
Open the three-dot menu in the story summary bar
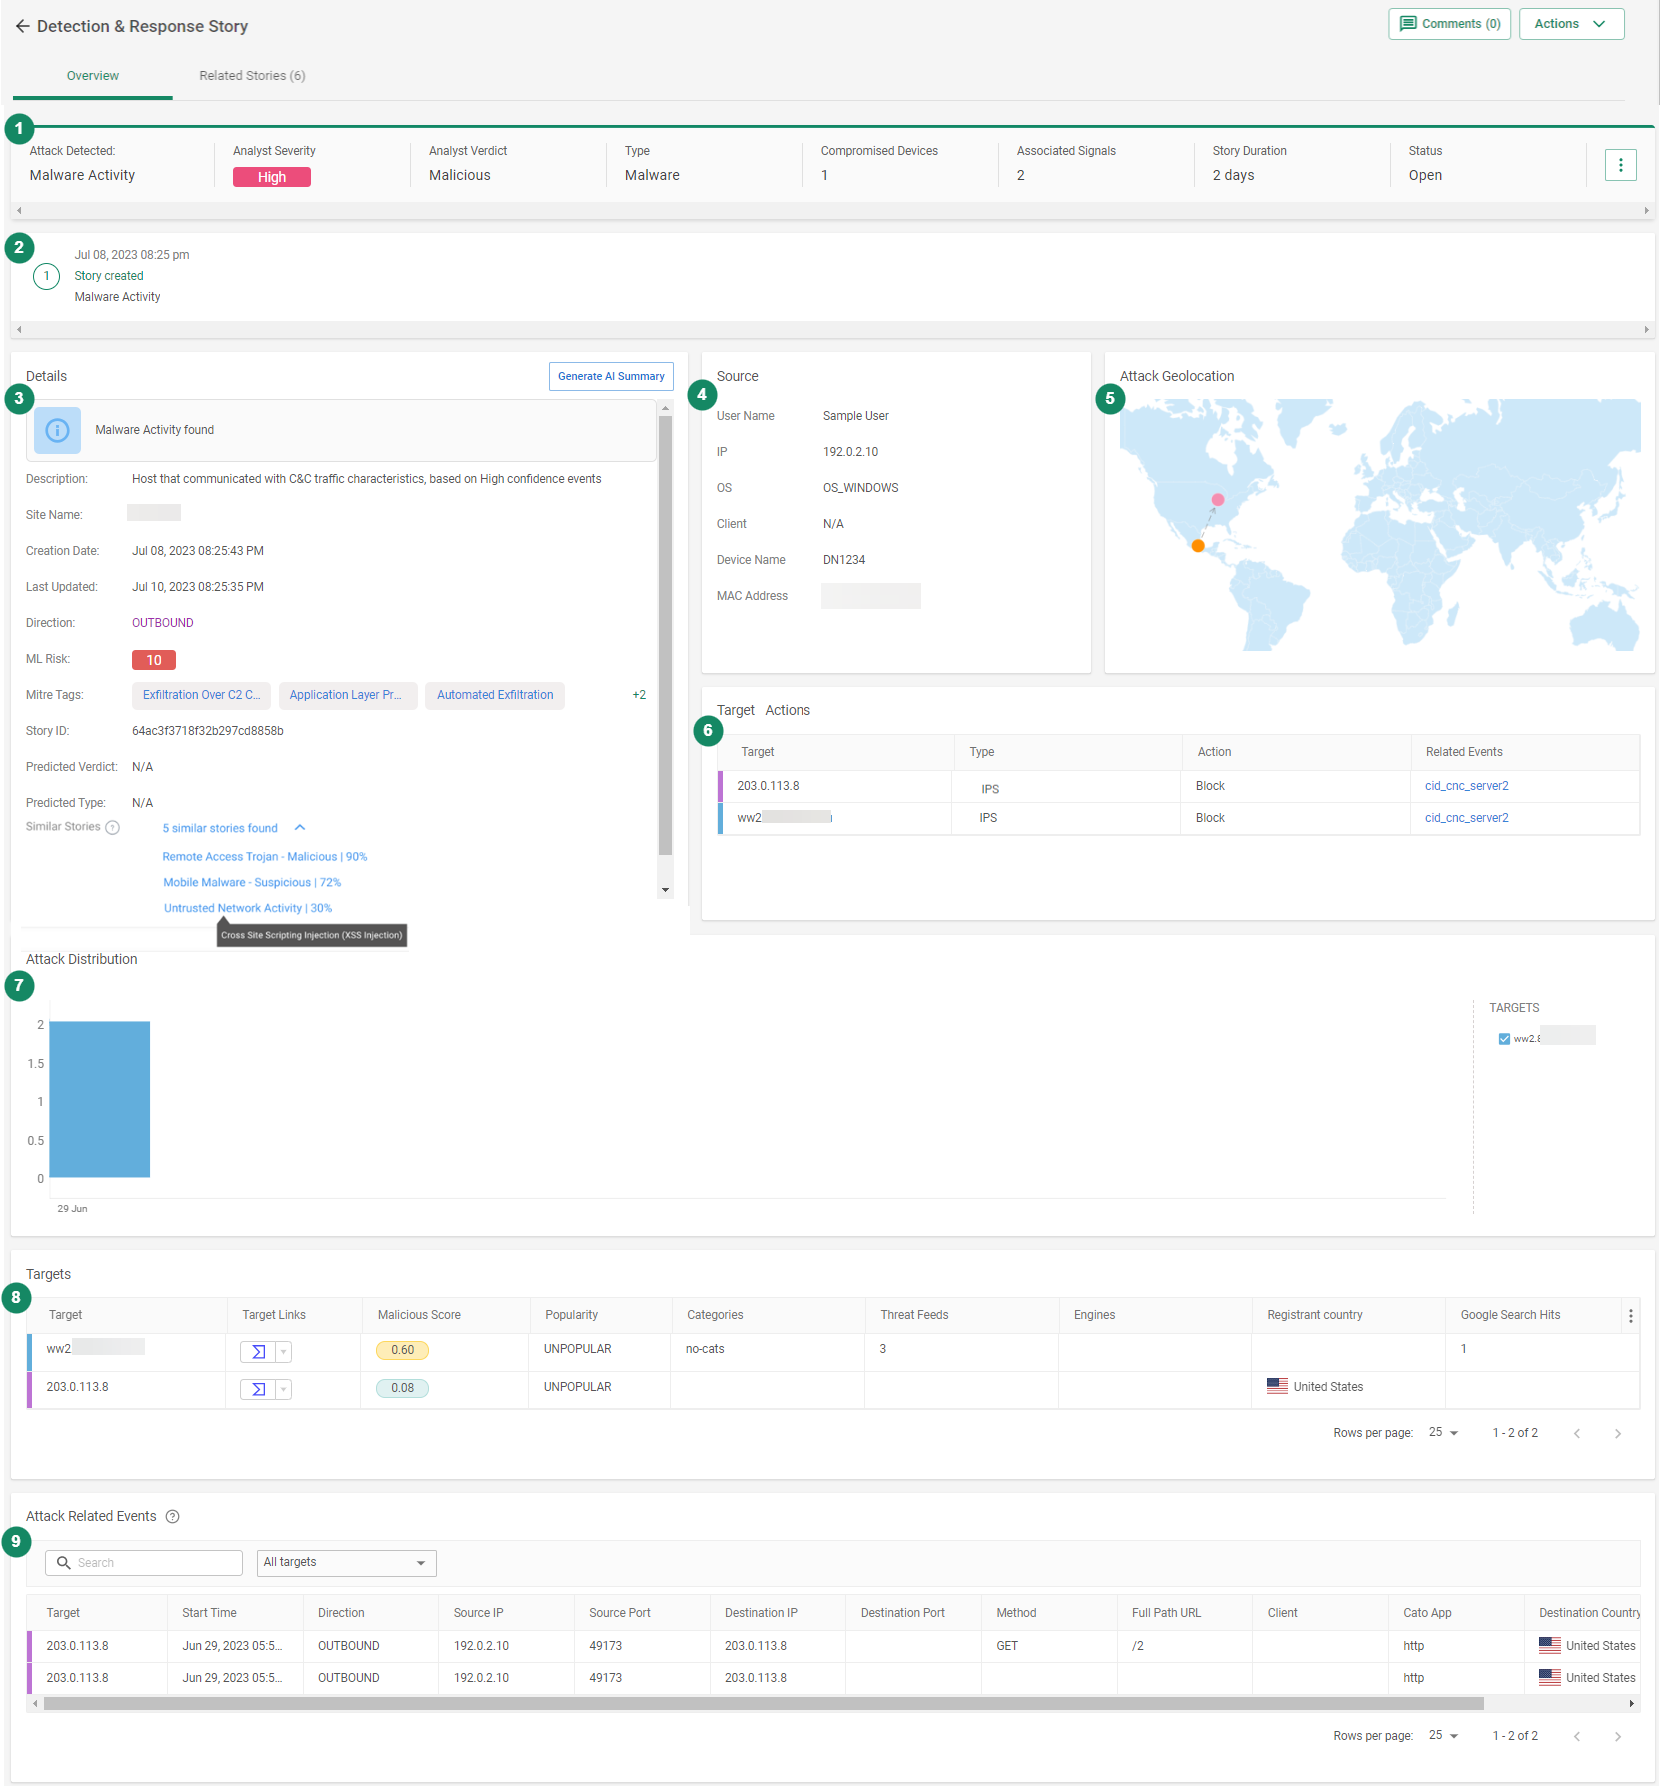pyautogui.click(x=1620, y=165)
